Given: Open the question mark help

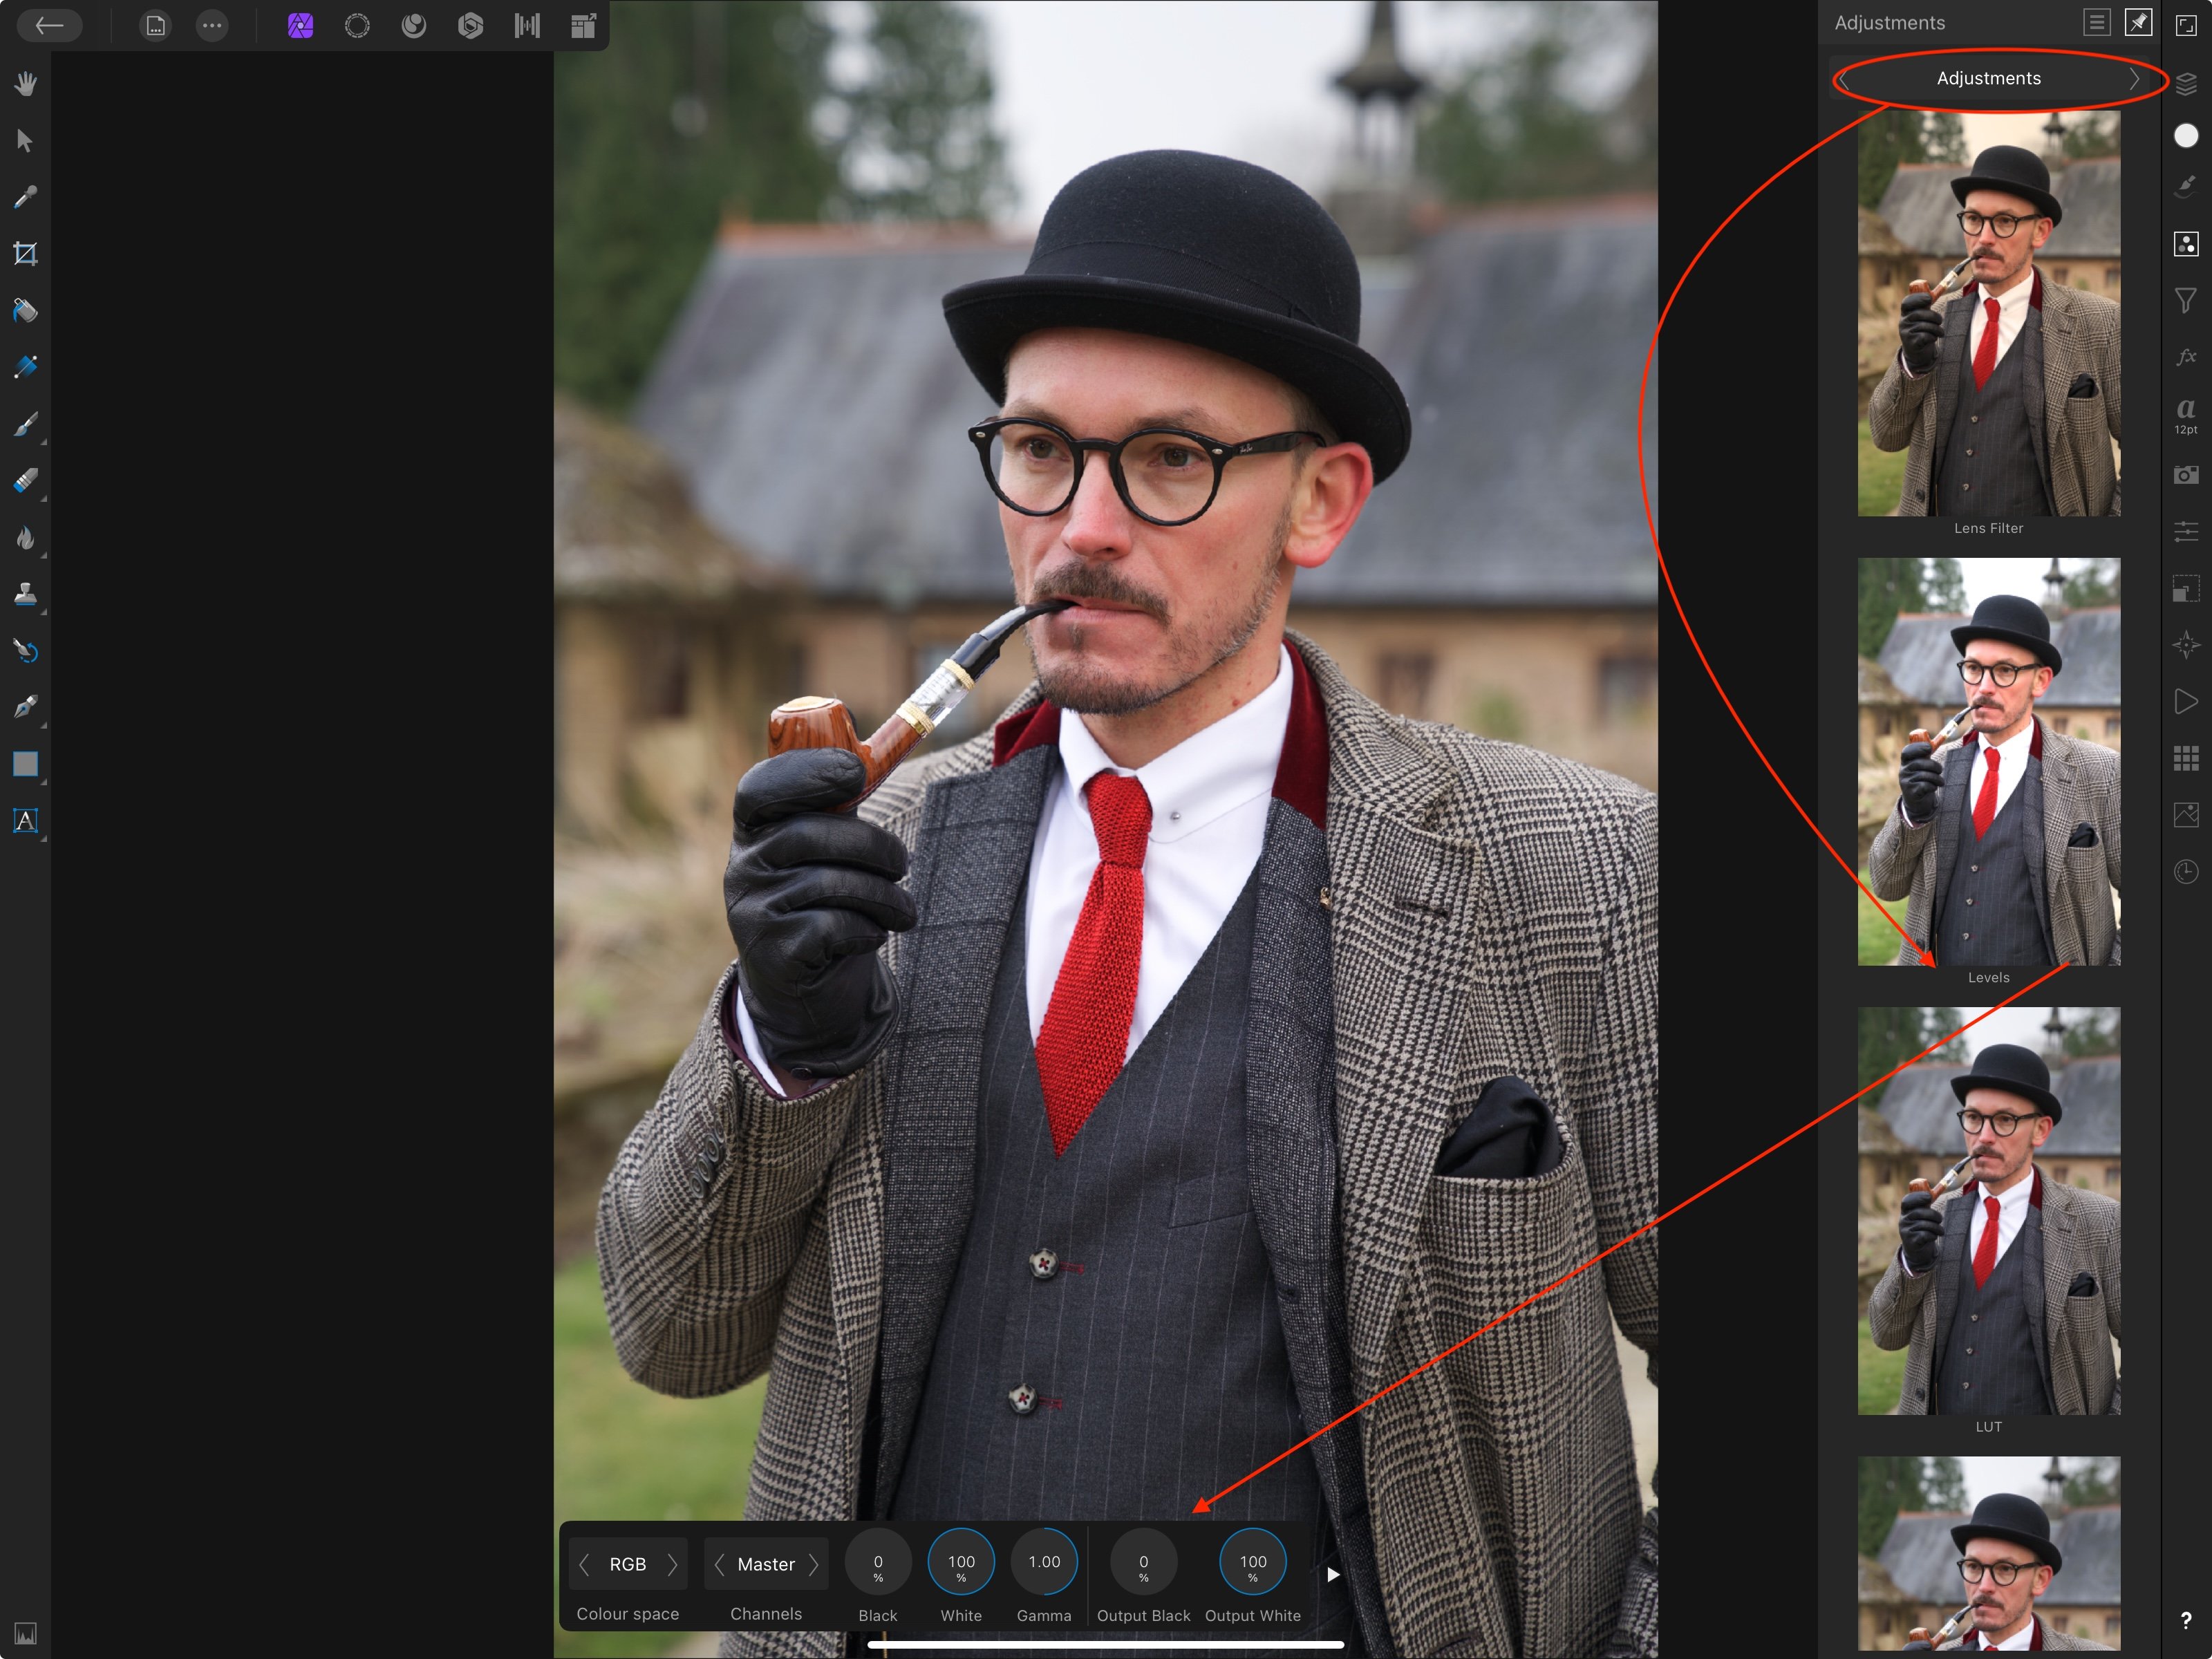Looking at the screenshot, I should click(2186, 1621).
